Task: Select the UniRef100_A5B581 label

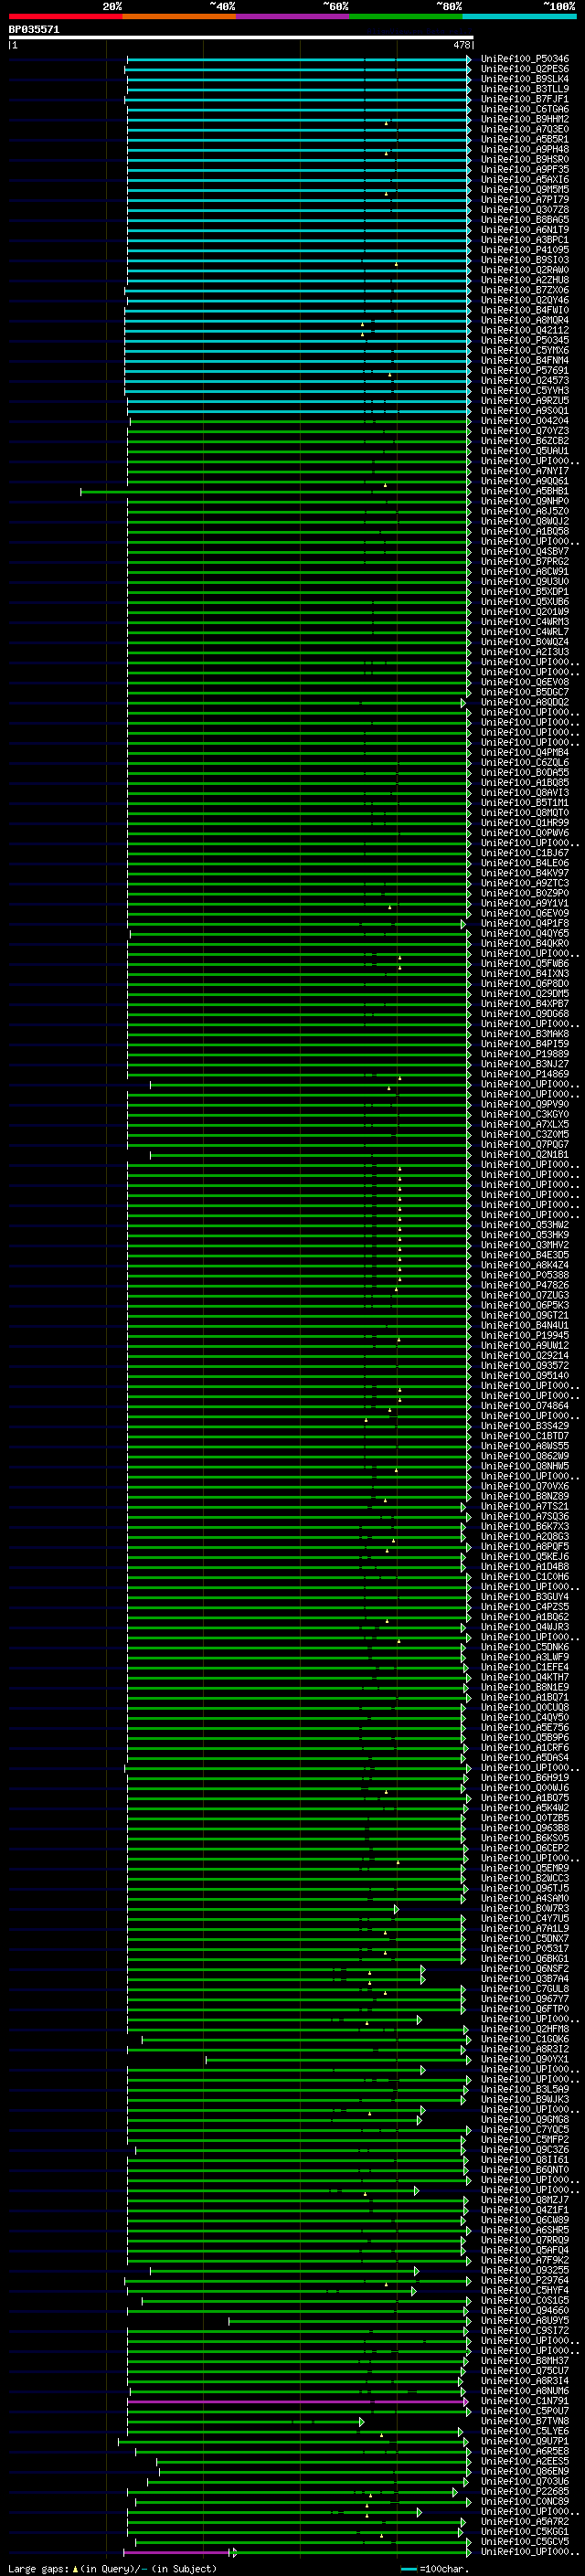Action: tap(525, 139)
